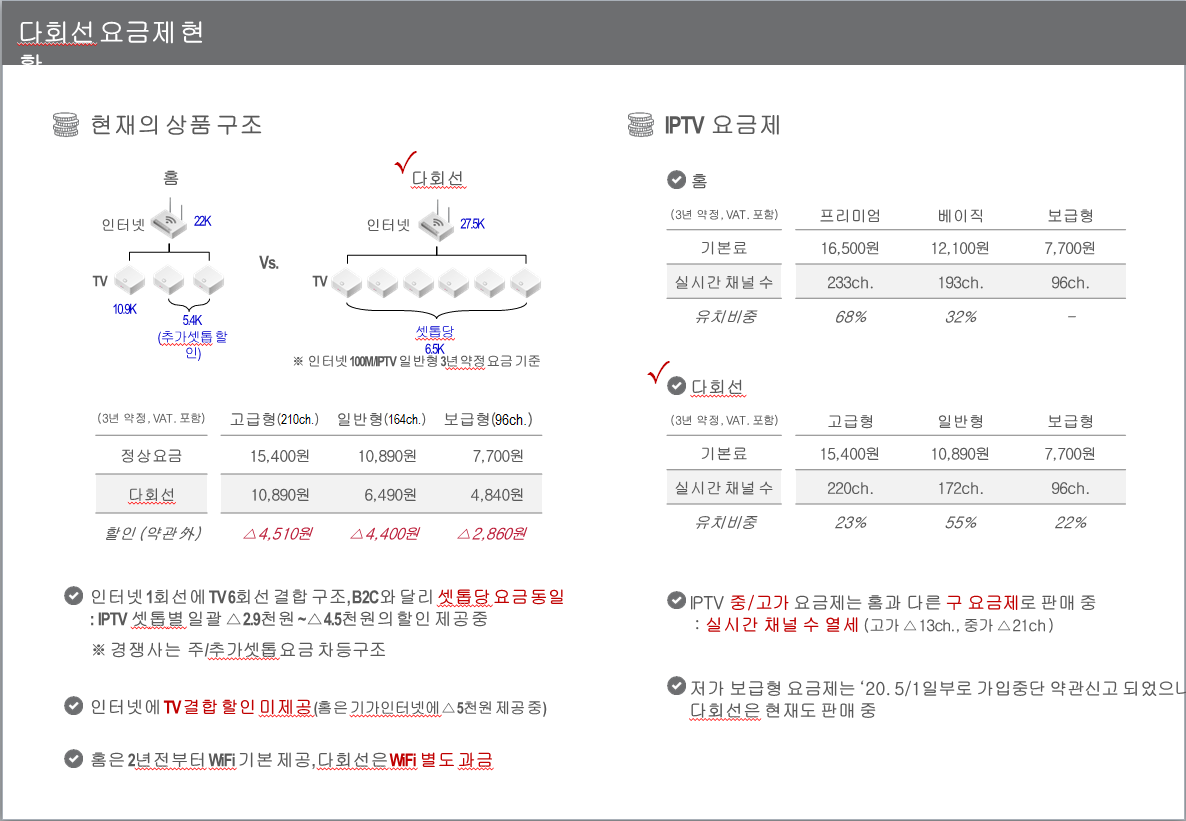
Task: Click the 220ch. channel count cell
Action: point(850,488)
